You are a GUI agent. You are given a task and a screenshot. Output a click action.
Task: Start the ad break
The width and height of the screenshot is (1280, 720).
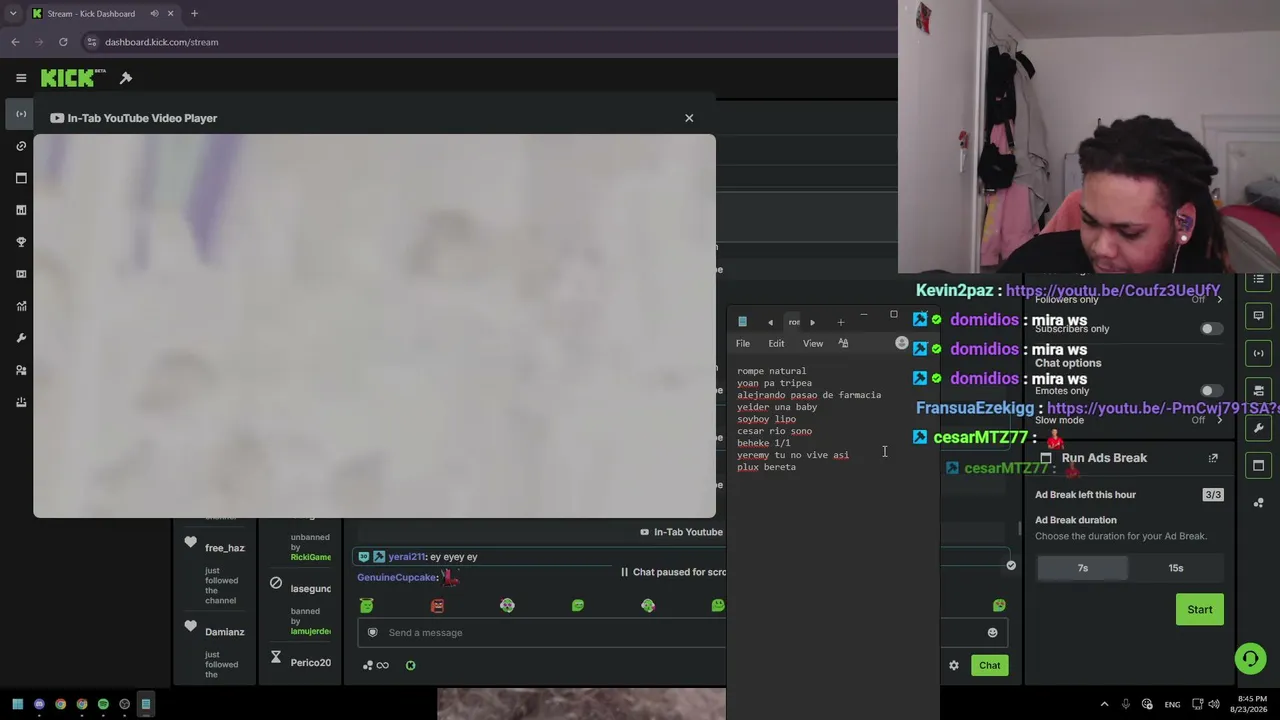click(x=1200, y=610)
